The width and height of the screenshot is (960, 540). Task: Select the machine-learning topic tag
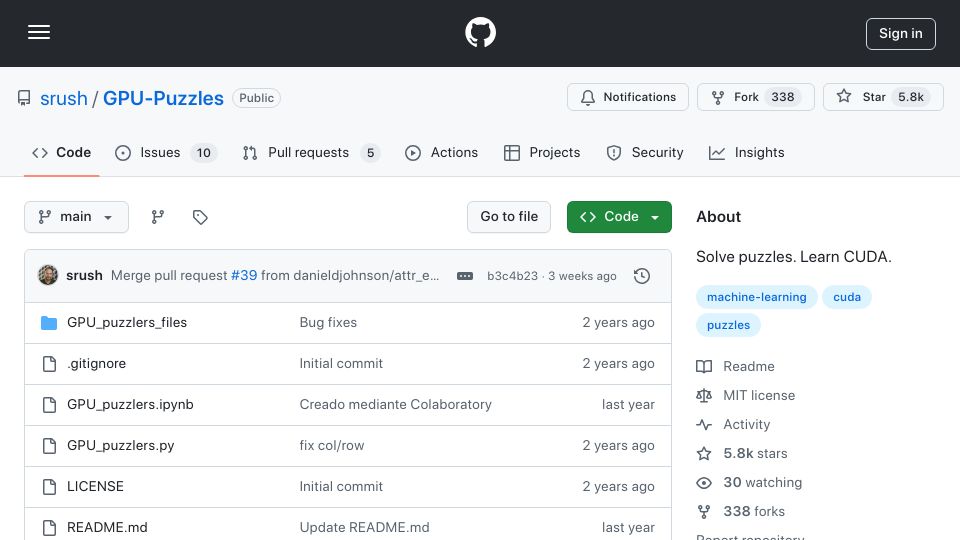757,297
